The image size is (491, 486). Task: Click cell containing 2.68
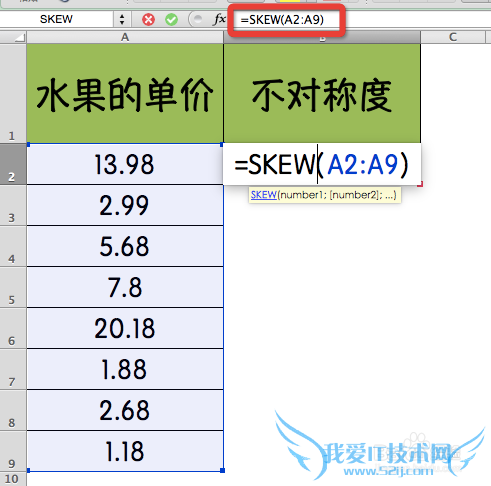(x=125, y=410)
